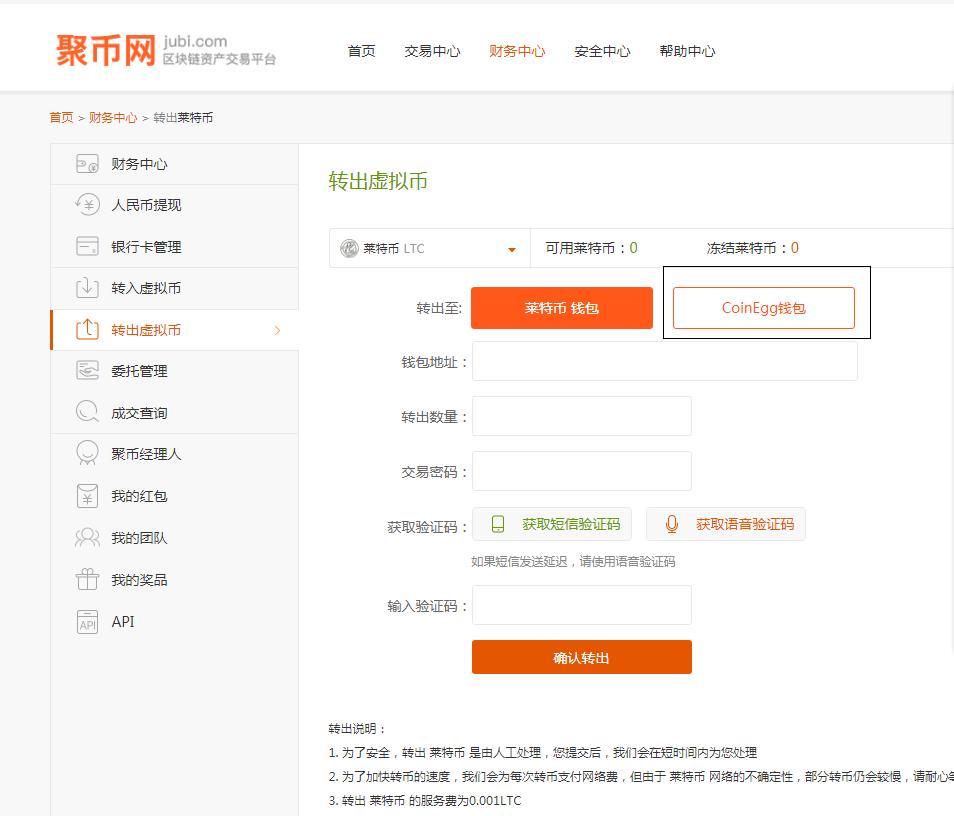The image size is (954, 816).
Task: Click the 银行卡管理 card icon
Action: tap(88, 247)
